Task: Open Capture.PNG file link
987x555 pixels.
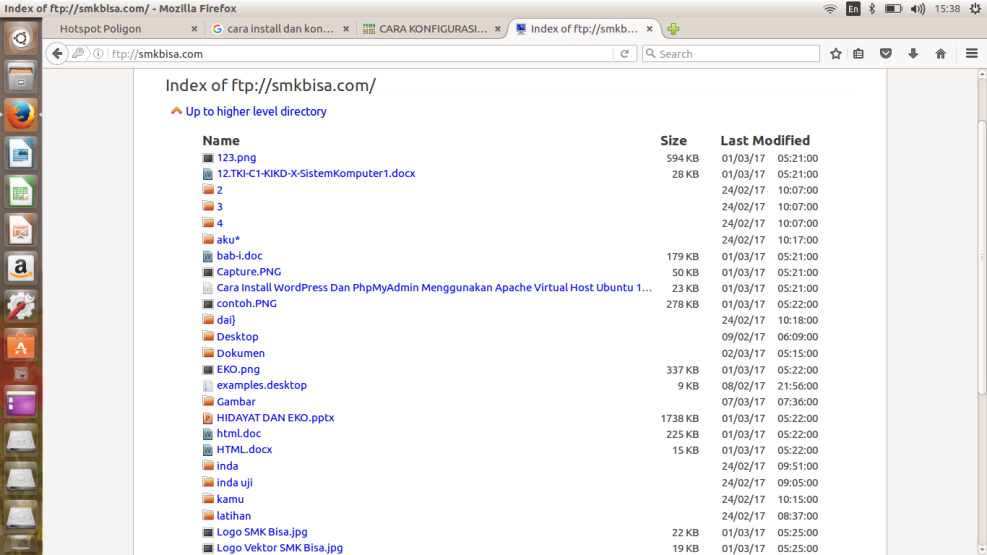Action: tap(249, 272)
